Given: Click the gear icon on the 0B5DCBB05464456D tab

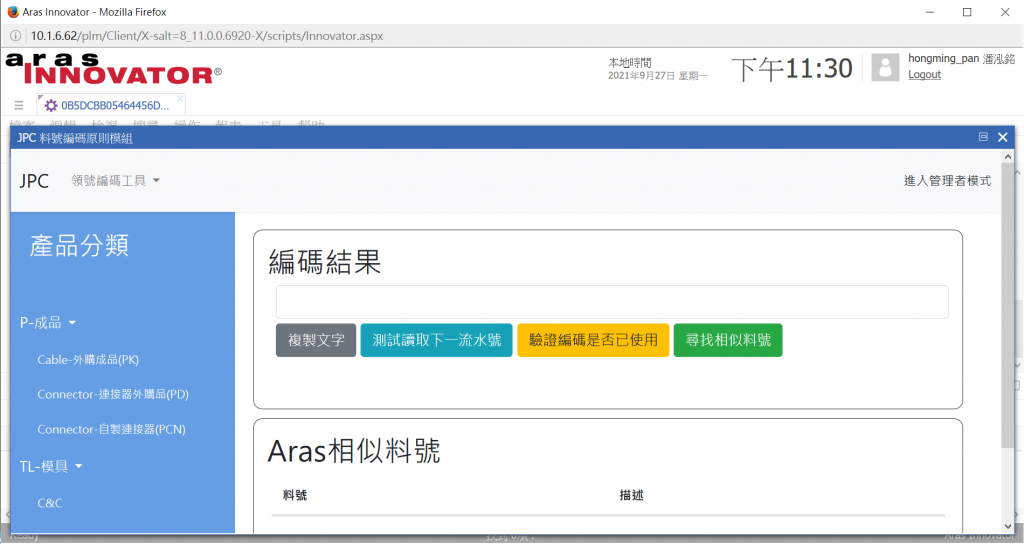Looking at the screenshot, I should tap(51, 105).
